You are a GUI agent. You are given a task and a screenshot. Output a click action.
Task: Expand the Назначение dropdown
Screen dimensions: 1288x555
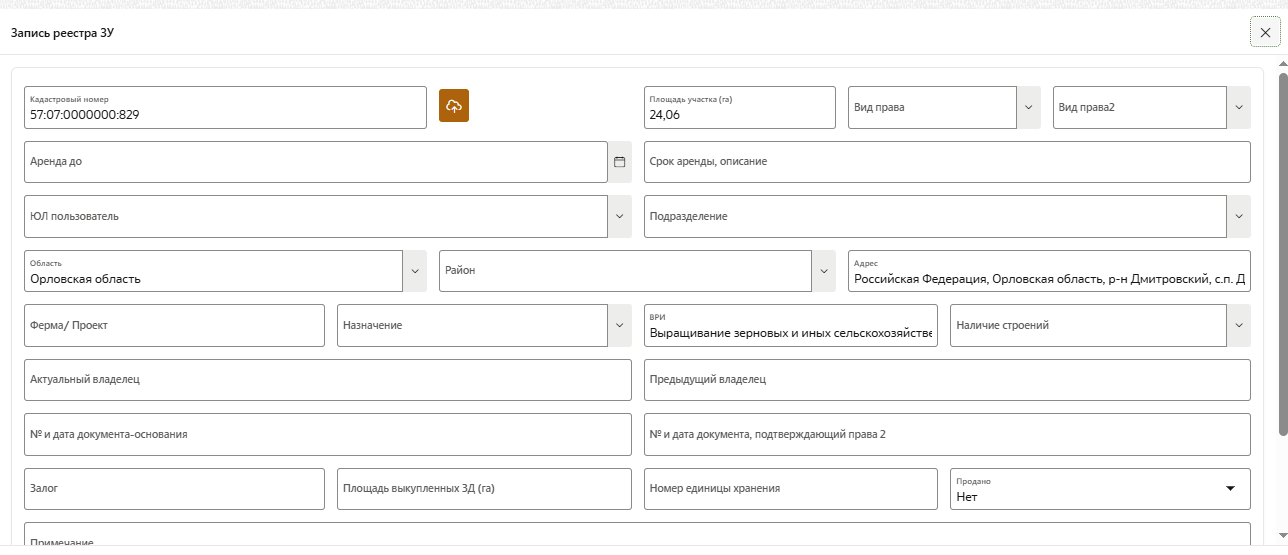click(619, 325)
